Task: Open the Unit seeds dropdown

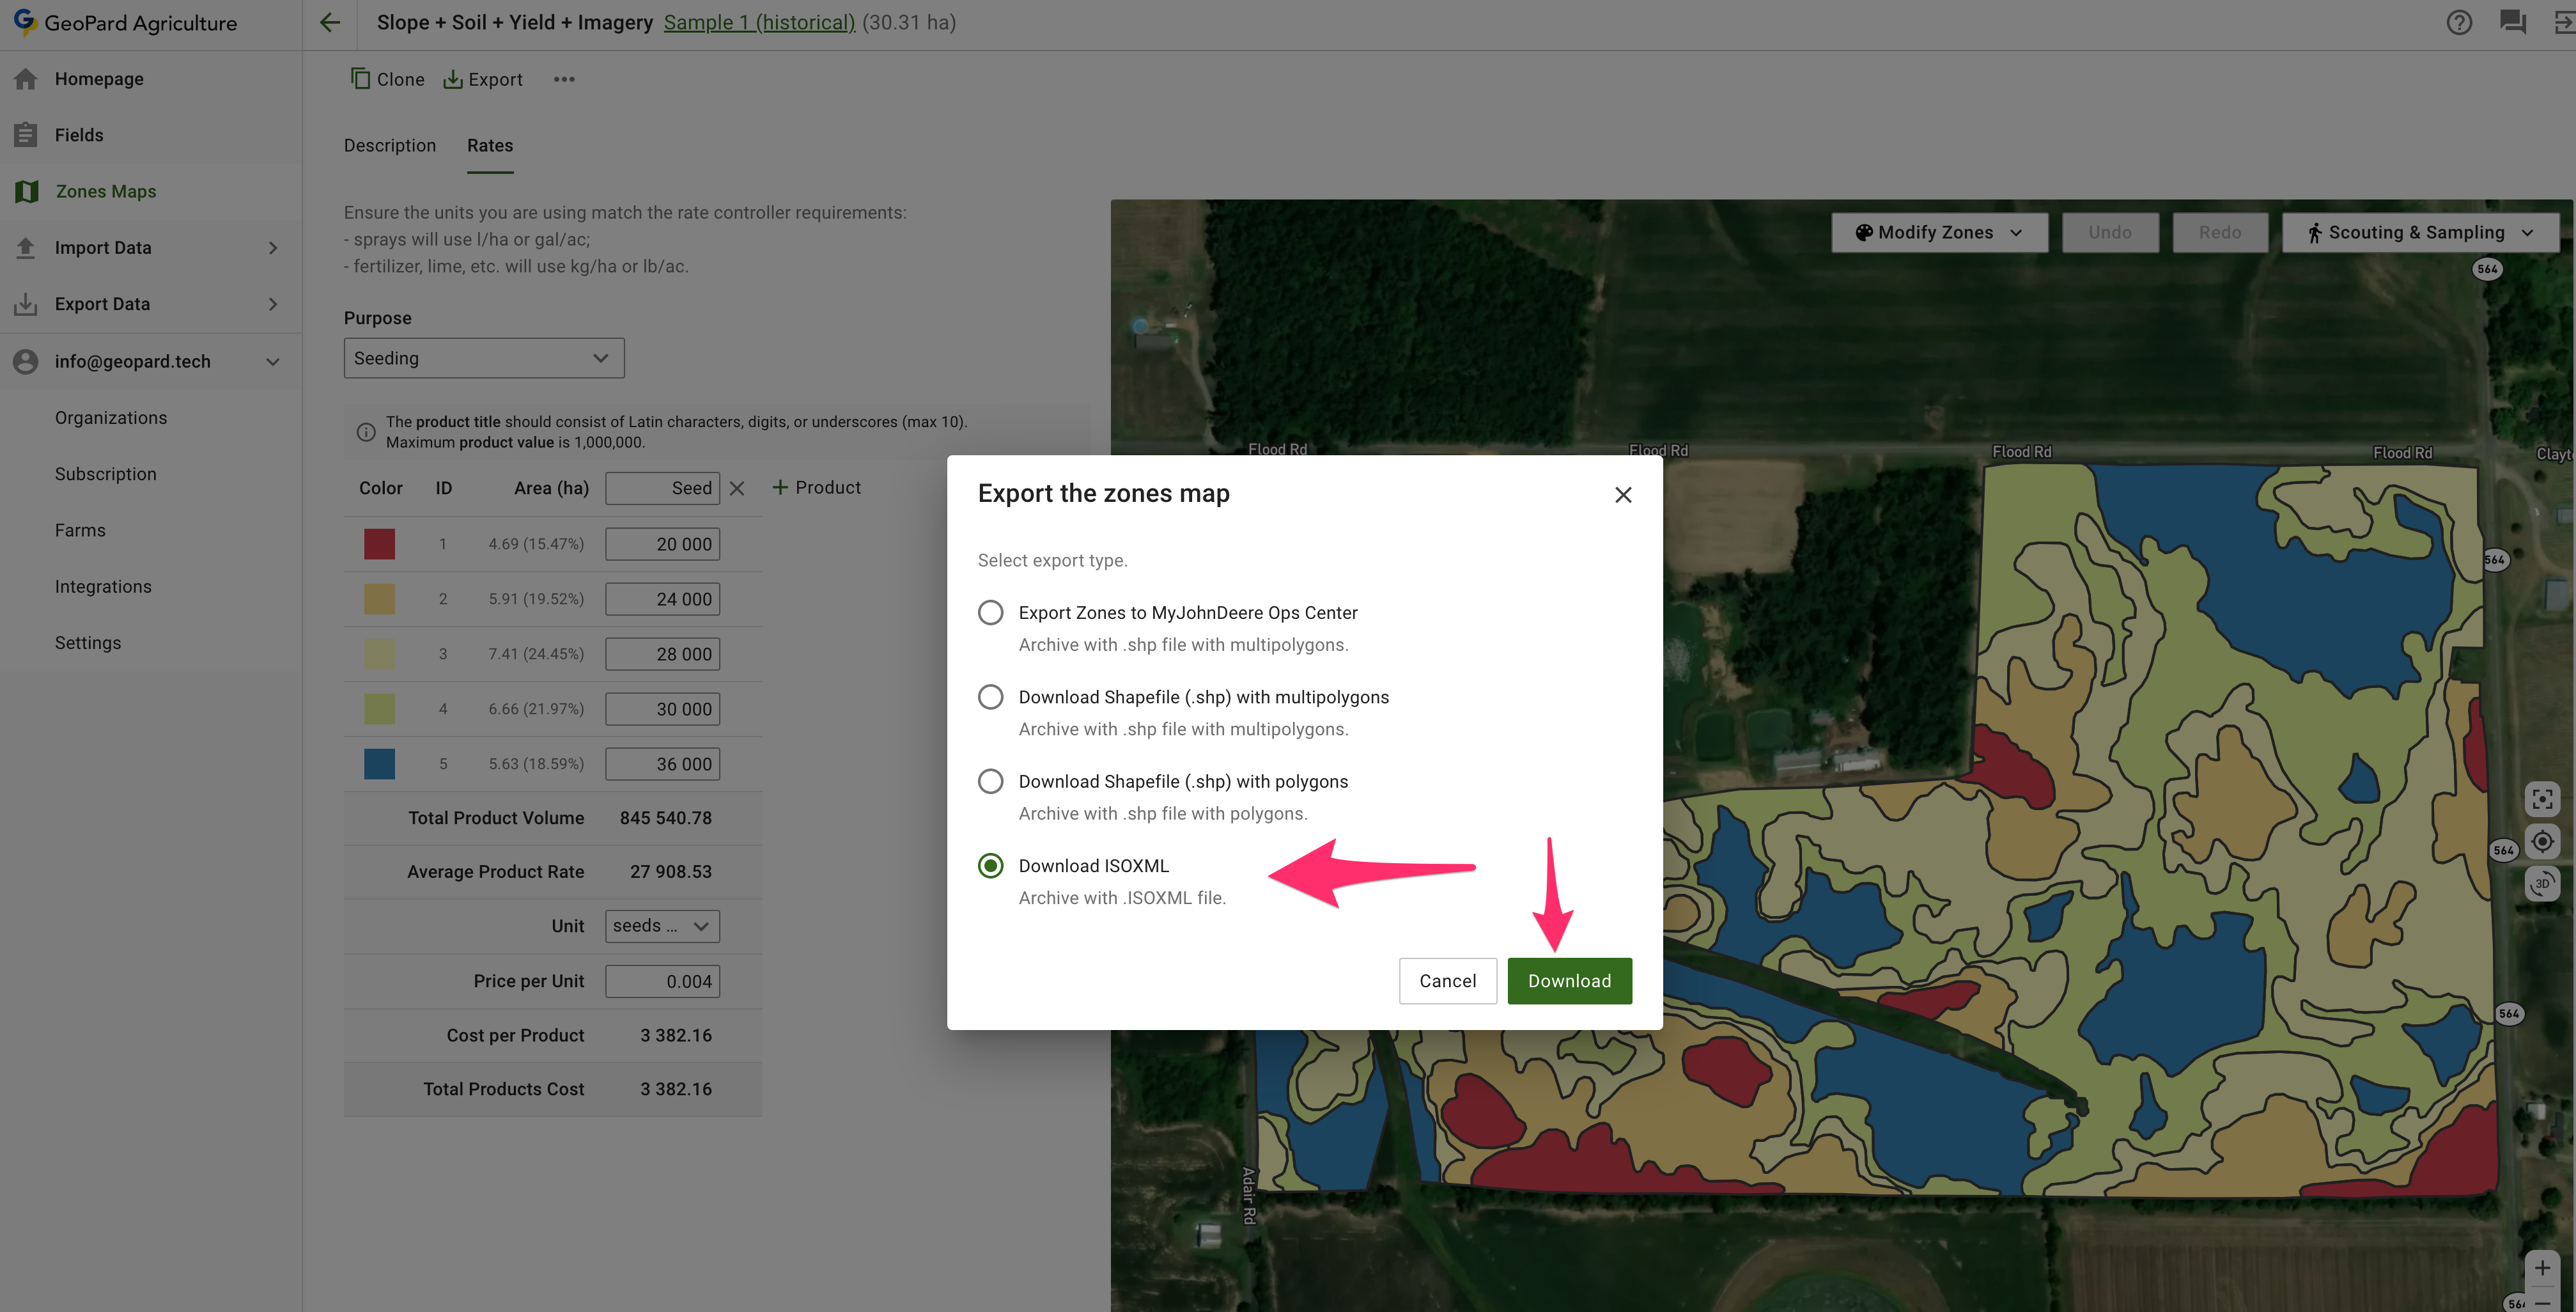Action: click(661, 926)
